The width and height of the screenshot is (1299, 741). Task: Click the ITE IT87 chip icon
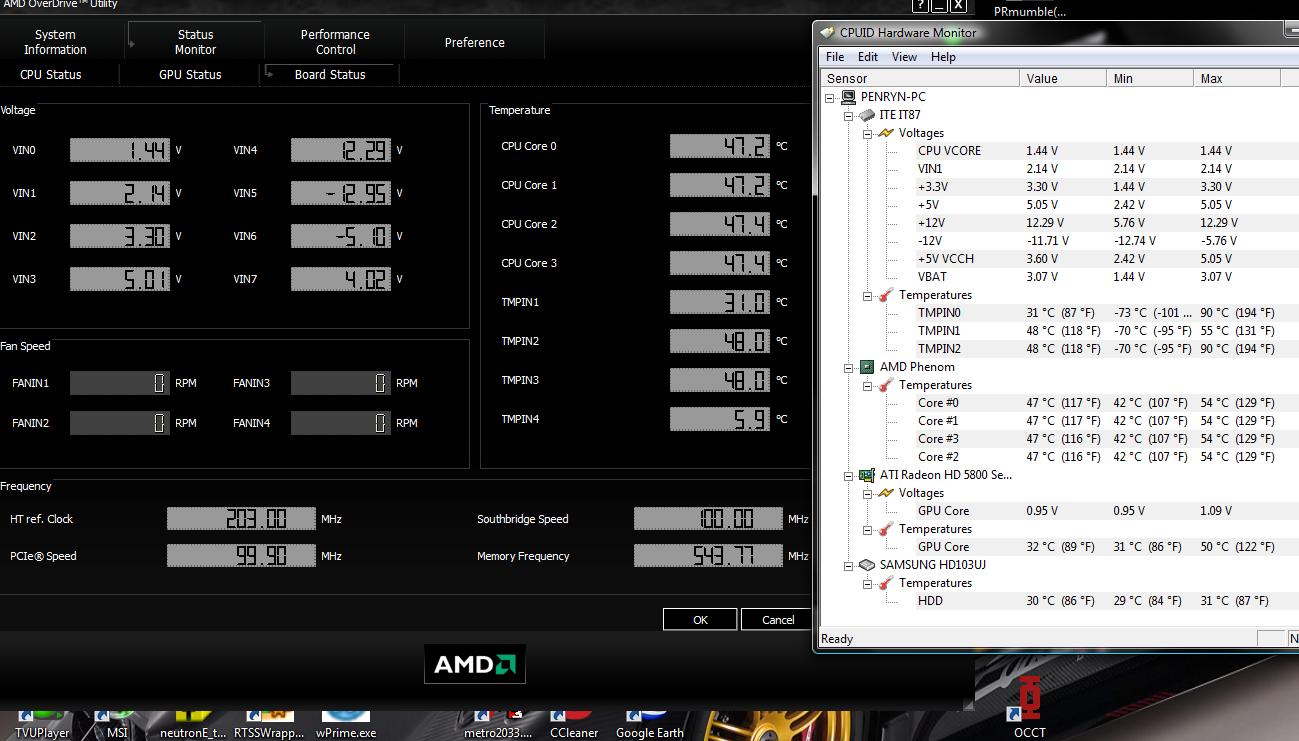[867, 115]
